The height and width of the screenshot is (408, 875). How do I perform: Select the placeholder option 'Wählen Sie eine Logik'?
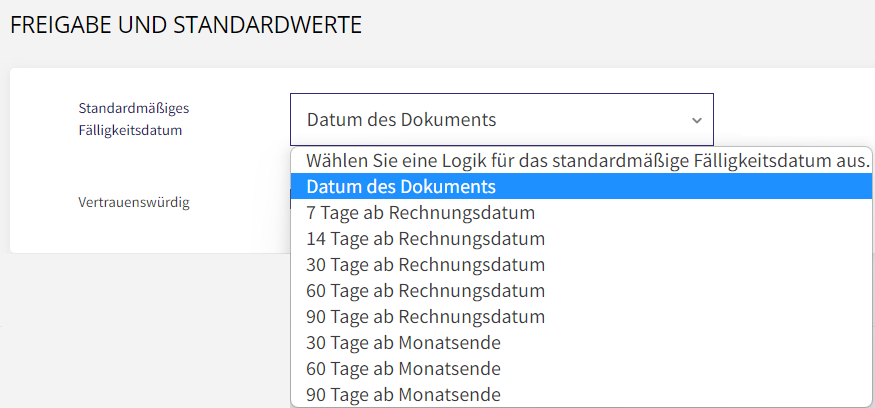(x=581, y=161)
